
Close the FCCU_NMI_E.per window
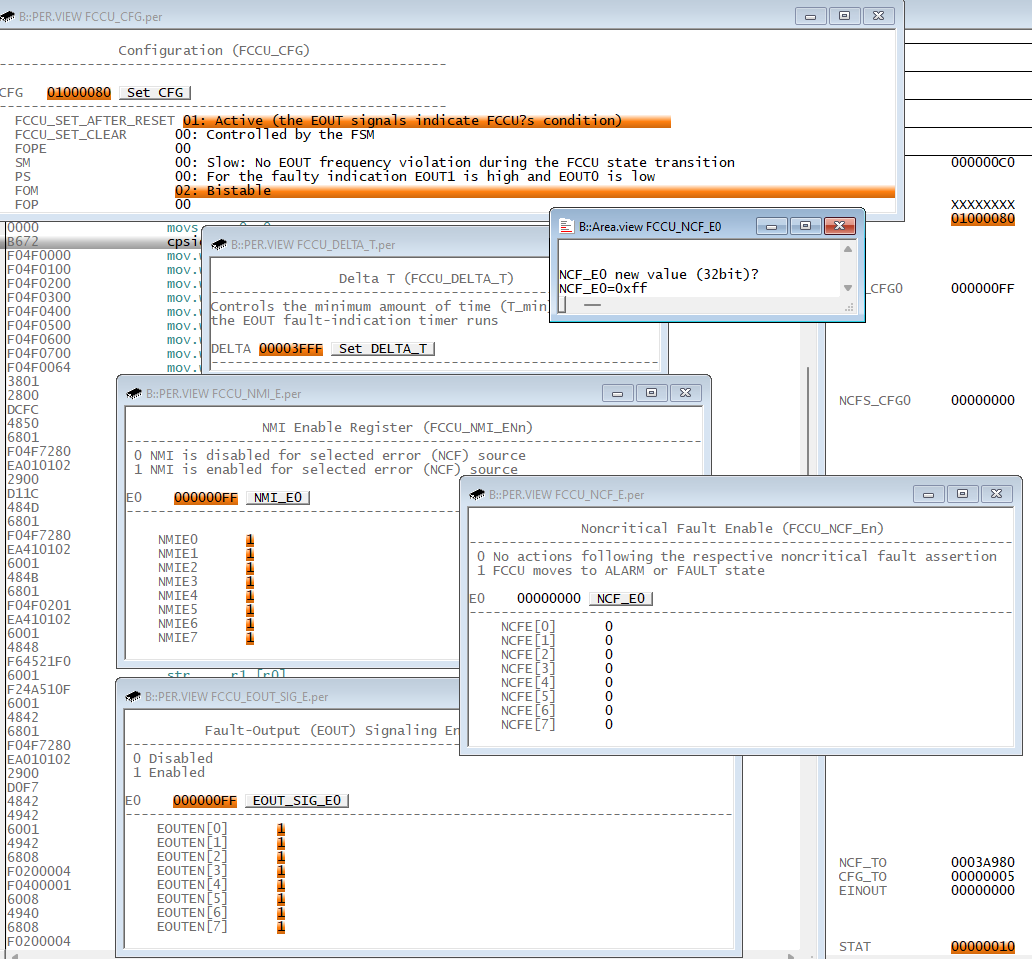[685, 394]
